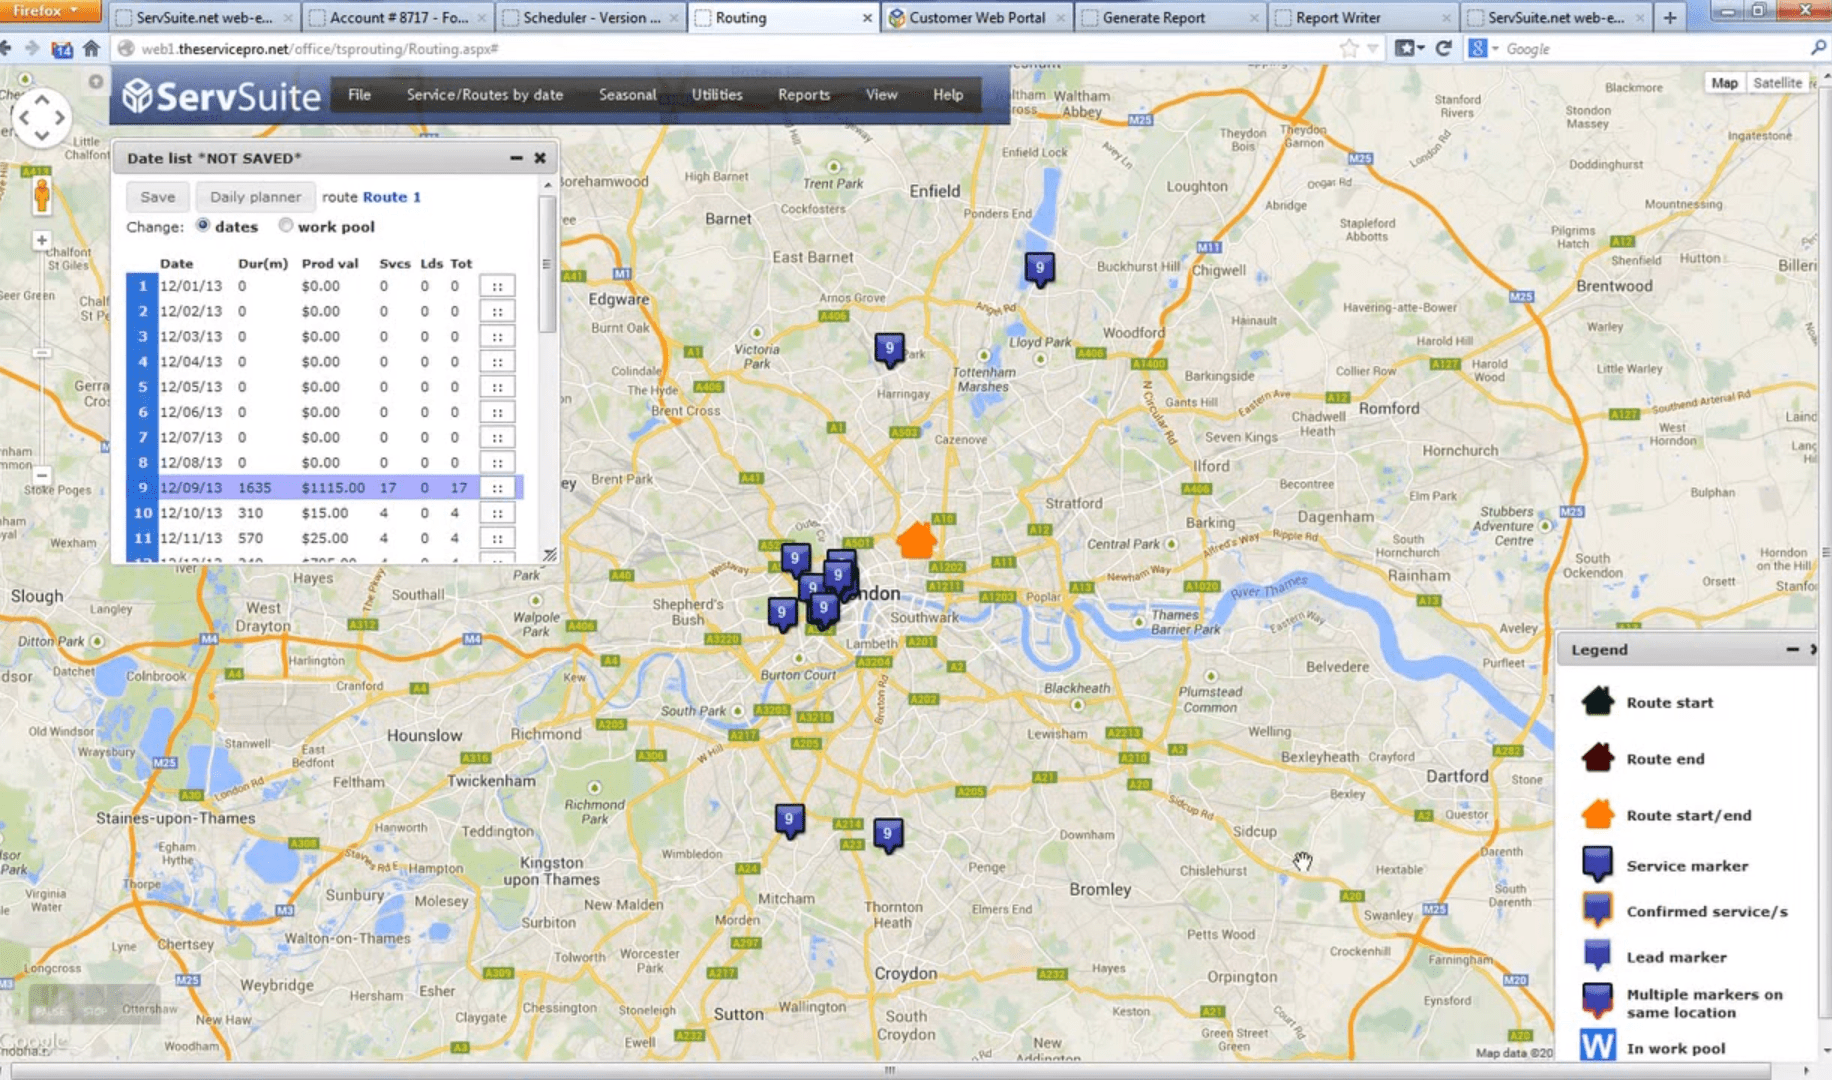Select the dates radio button

tap(203, 226)
